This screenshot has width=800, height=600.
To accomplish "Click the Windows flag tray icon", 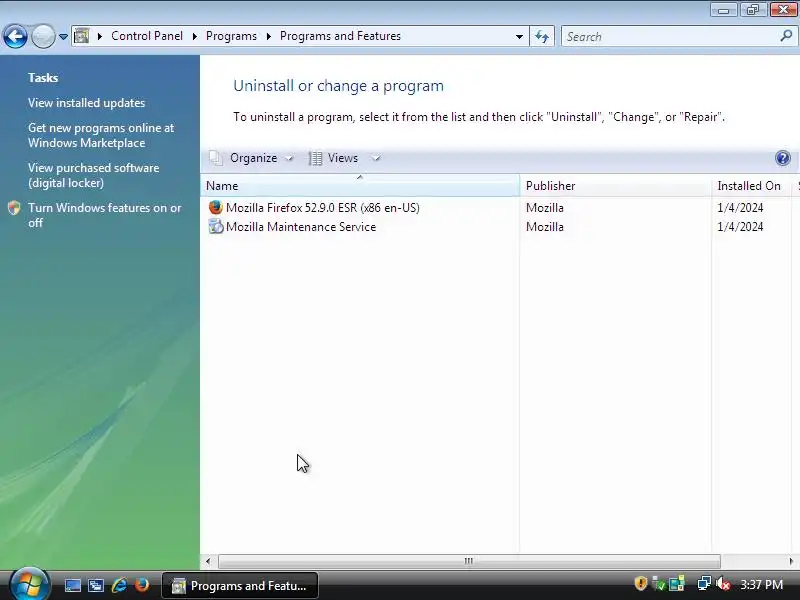I will click(x=677, y=584).
